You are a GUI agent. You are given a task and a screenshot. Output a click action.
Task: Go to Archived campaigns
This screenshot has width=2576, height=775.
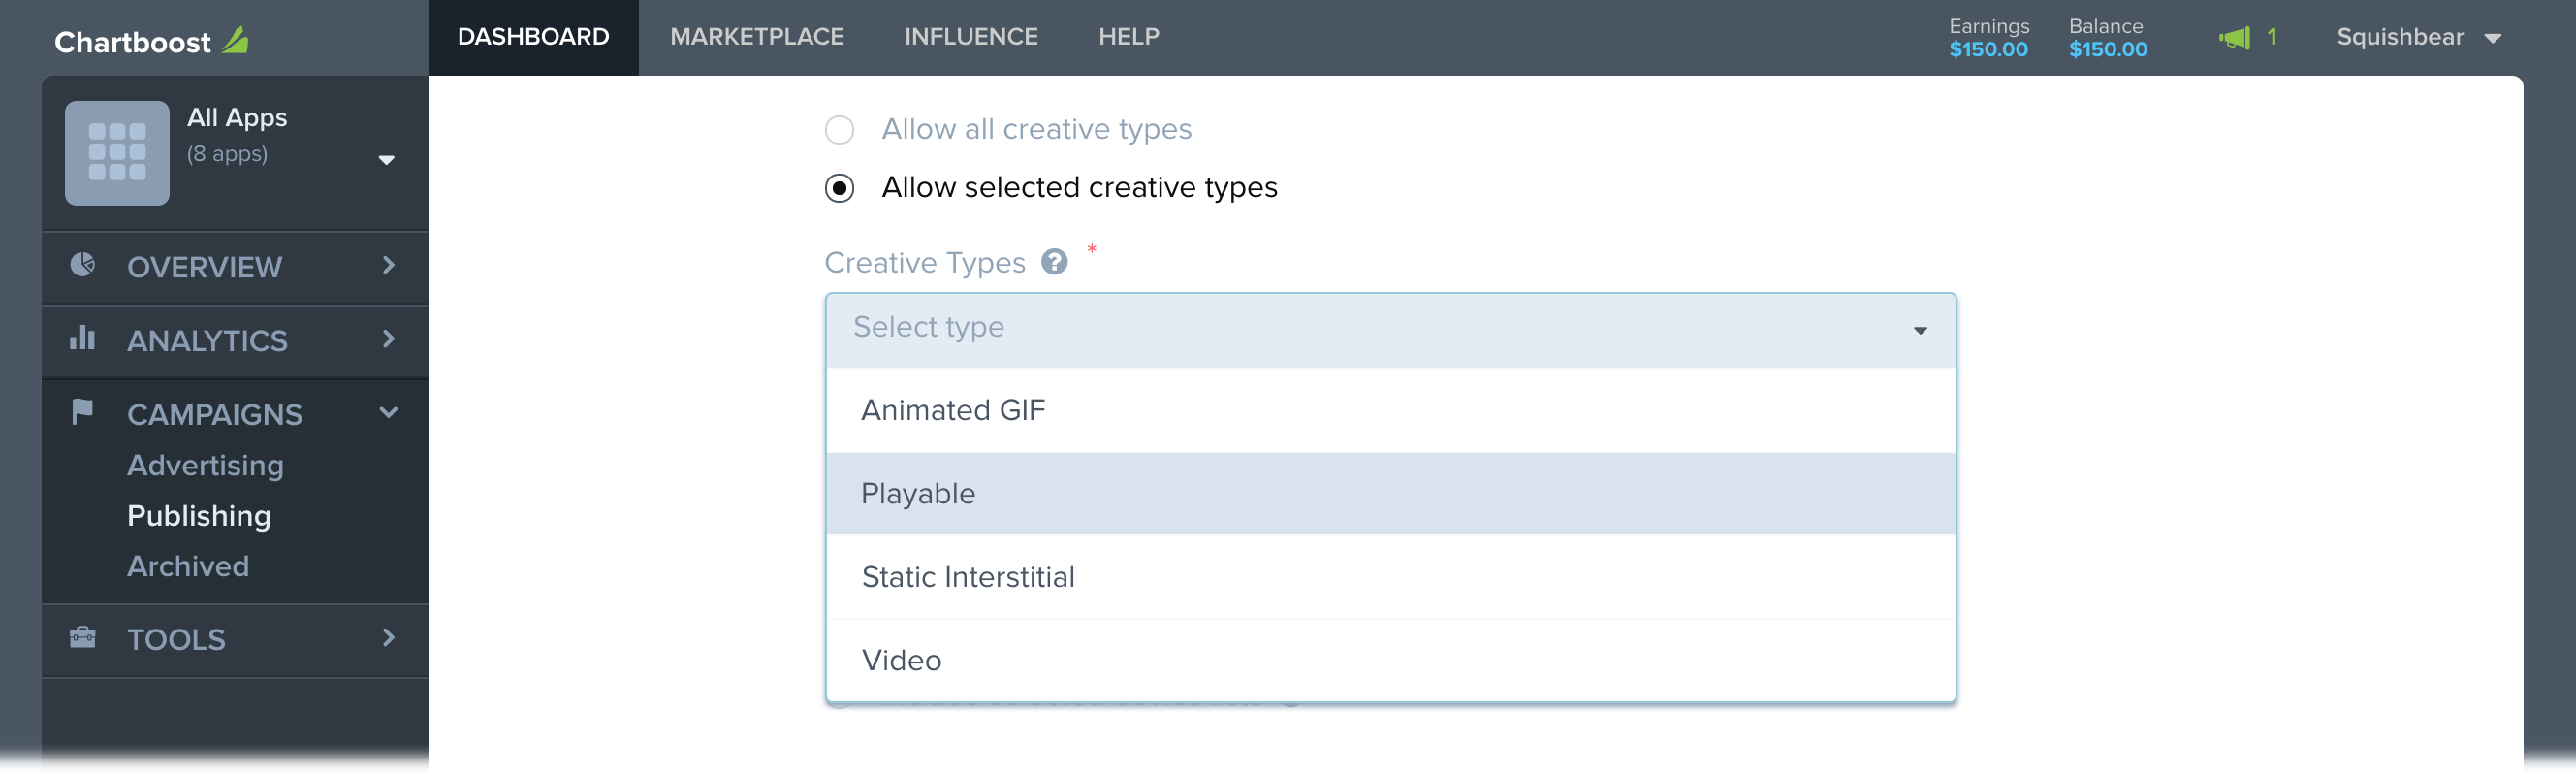188,566
